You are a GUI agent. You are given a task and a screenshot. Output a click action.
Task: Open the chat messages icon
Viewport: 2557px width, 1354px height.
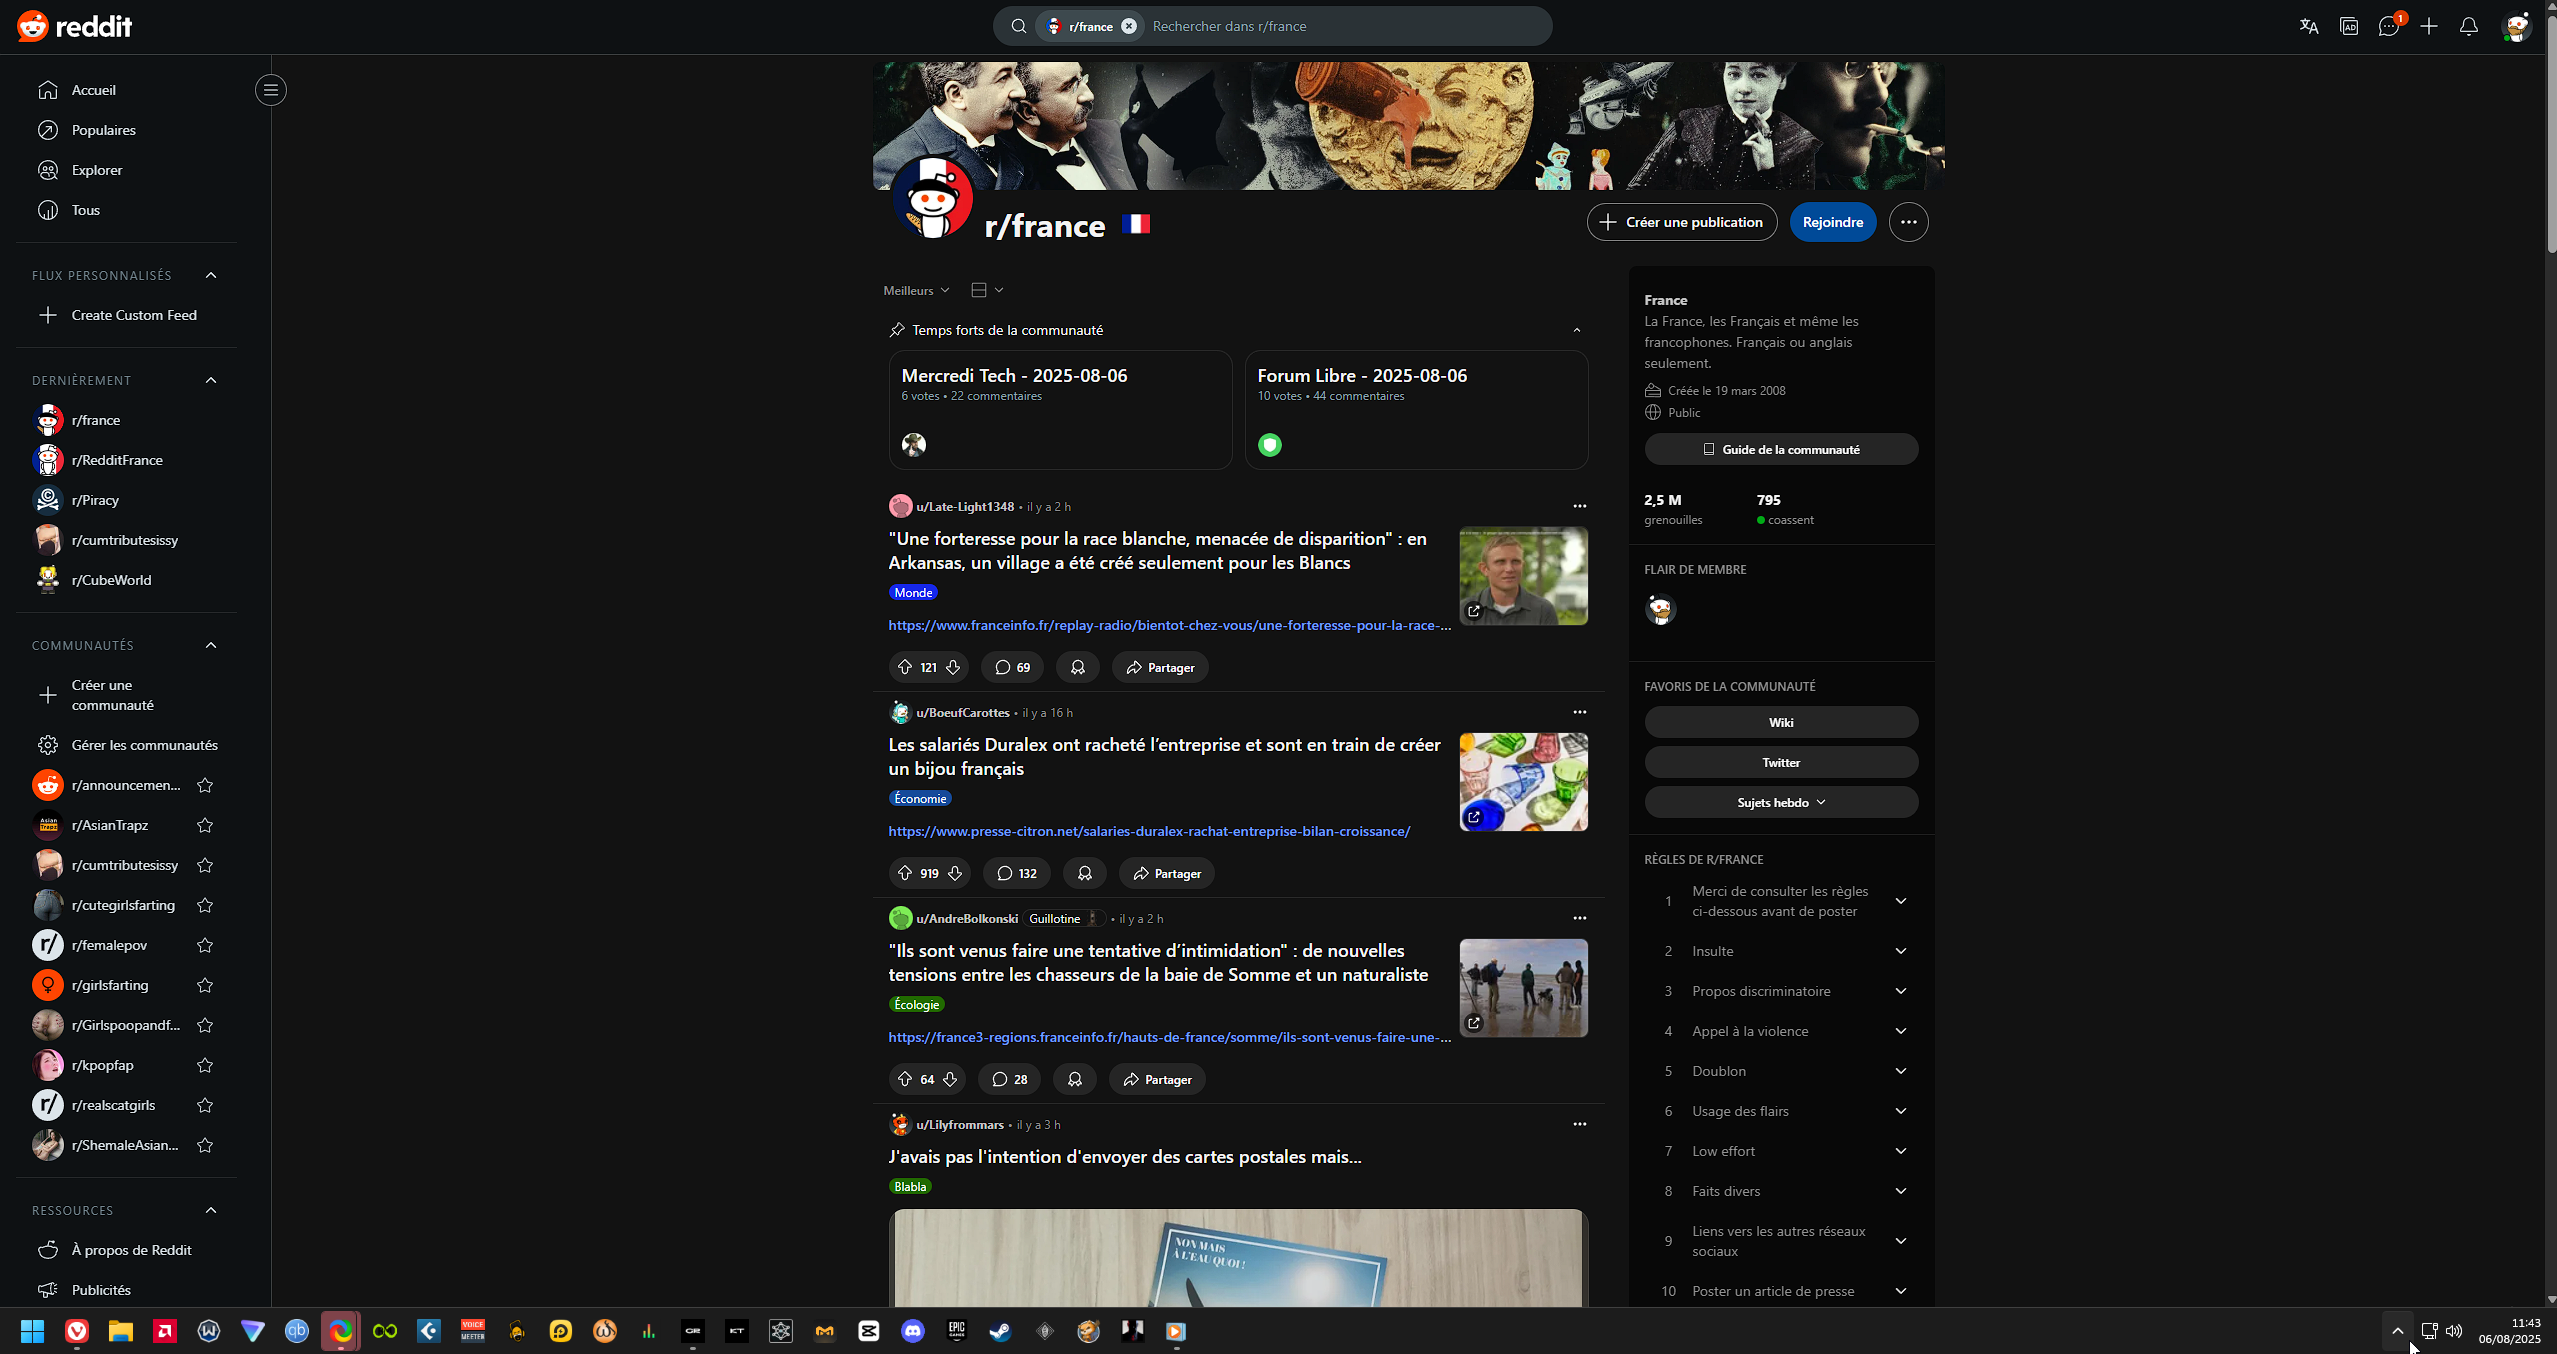pos(2389,26)
